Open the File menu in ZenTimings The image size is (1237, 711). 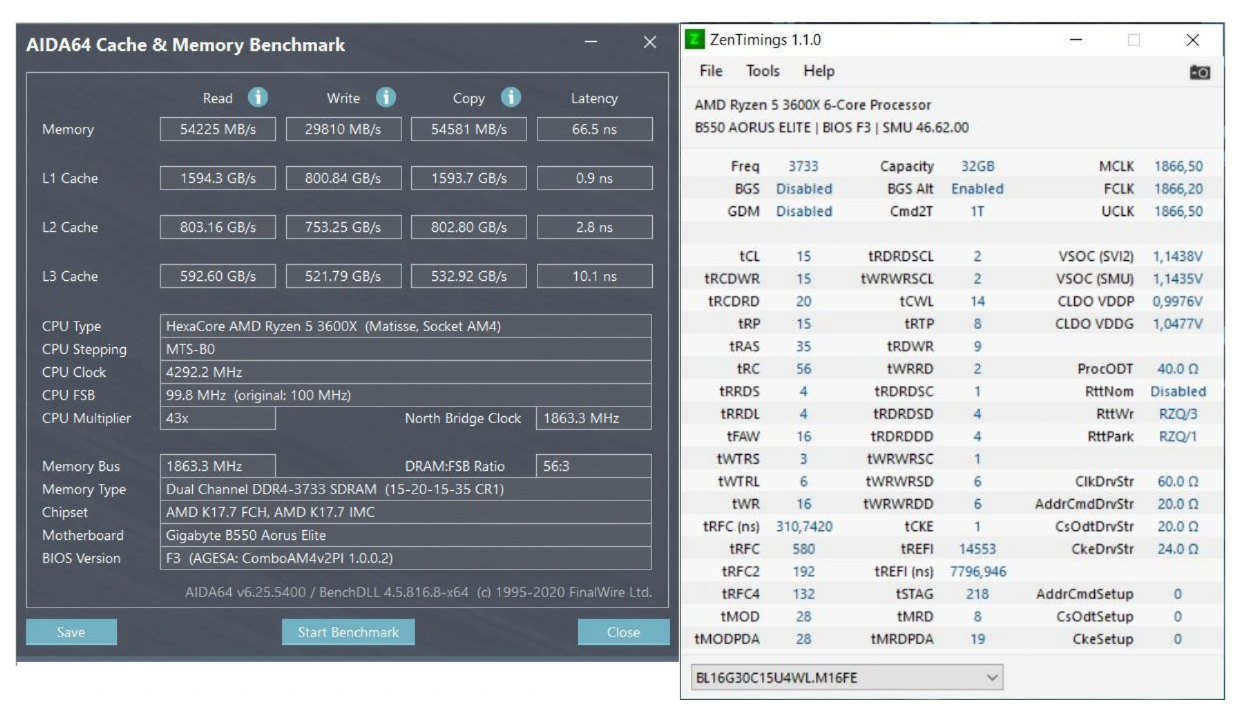(711, 71)
